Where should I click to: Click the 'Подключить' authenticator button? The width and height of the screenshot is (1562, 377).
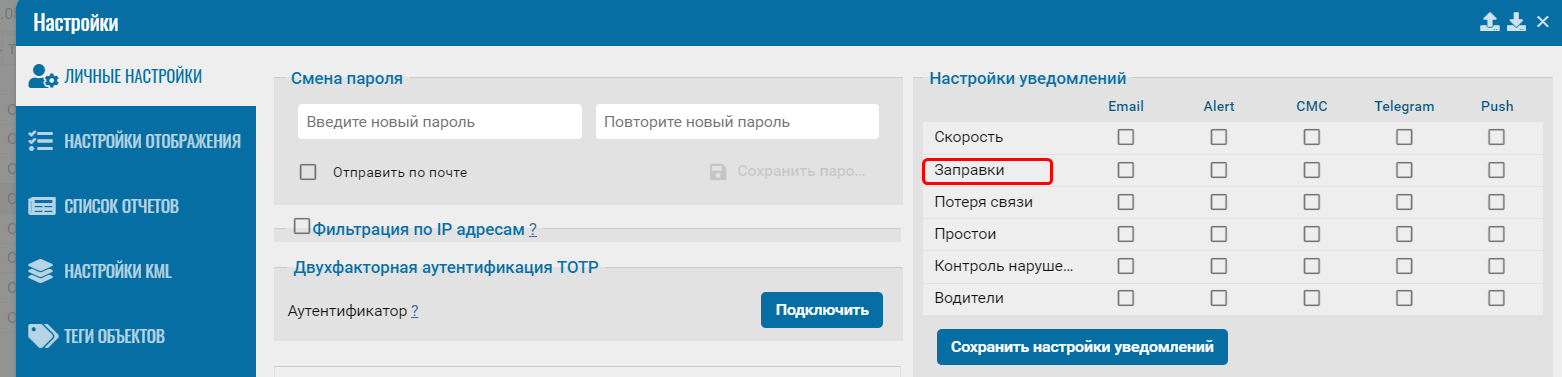point(822,310)
